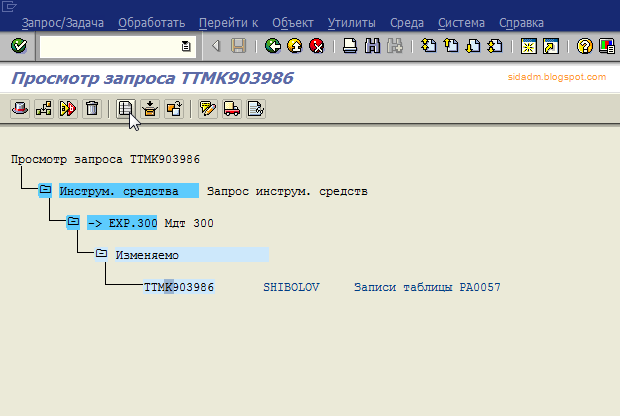620x416 pixels.
Task: Open the Справка menu
Action: click(521, 23)
